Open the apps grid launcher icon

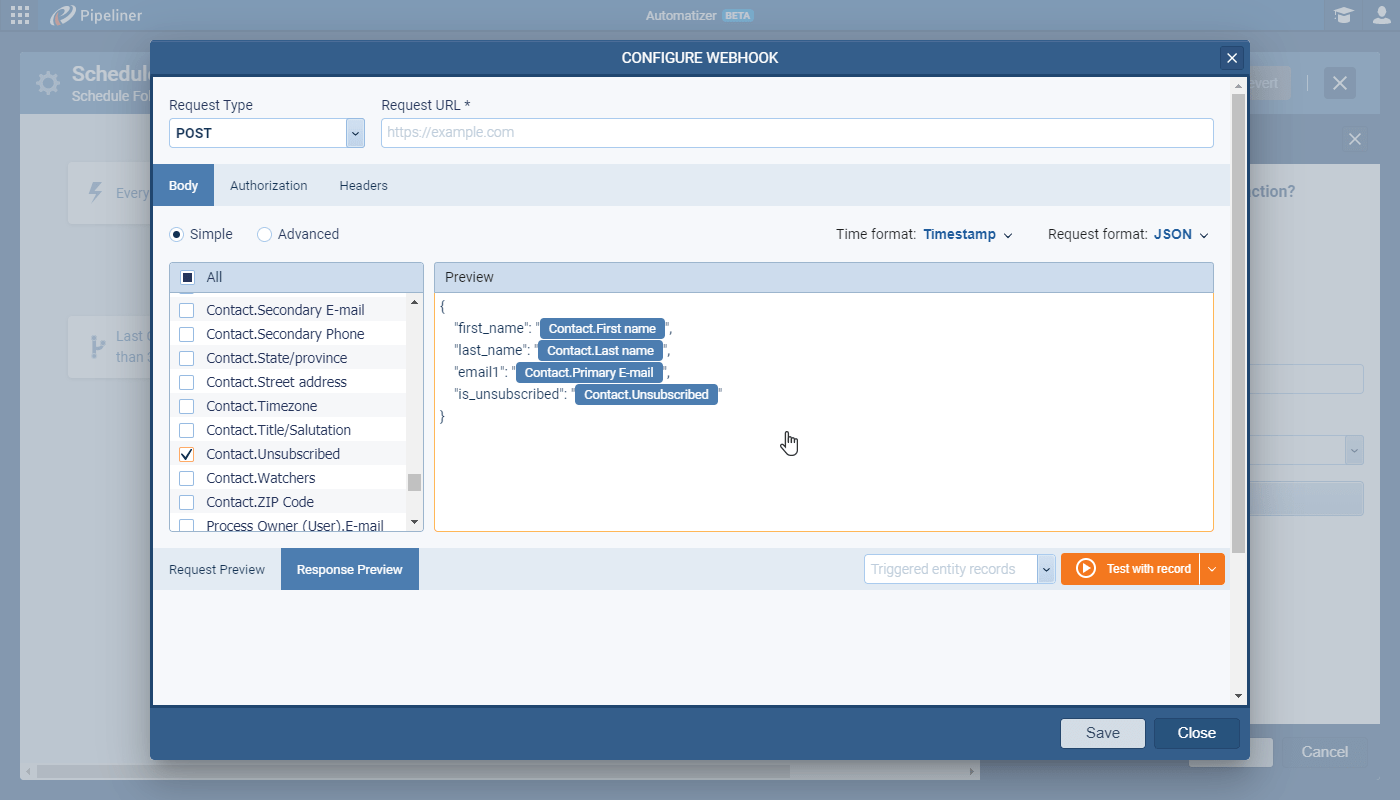(x=19, y=15)
